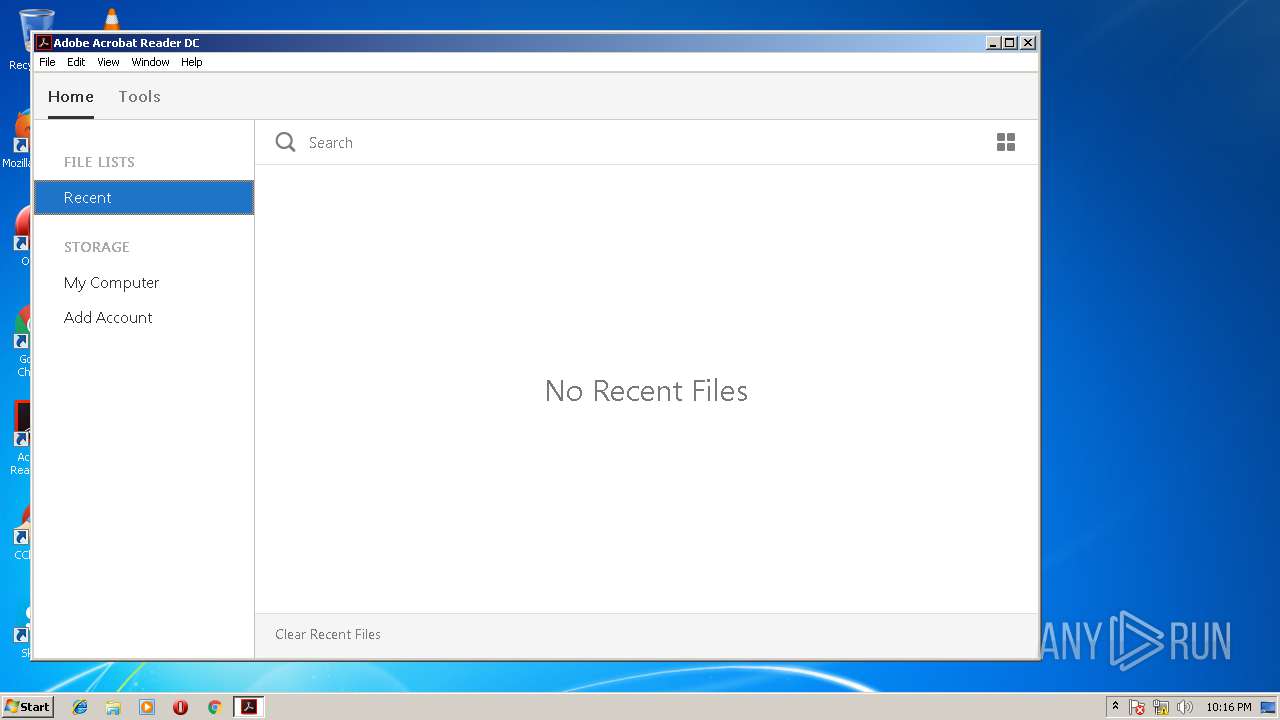This screenshot has height=720, width=1280.
Task: Launch Windows Media Player from the taskbar
Action: coord(147,707)
